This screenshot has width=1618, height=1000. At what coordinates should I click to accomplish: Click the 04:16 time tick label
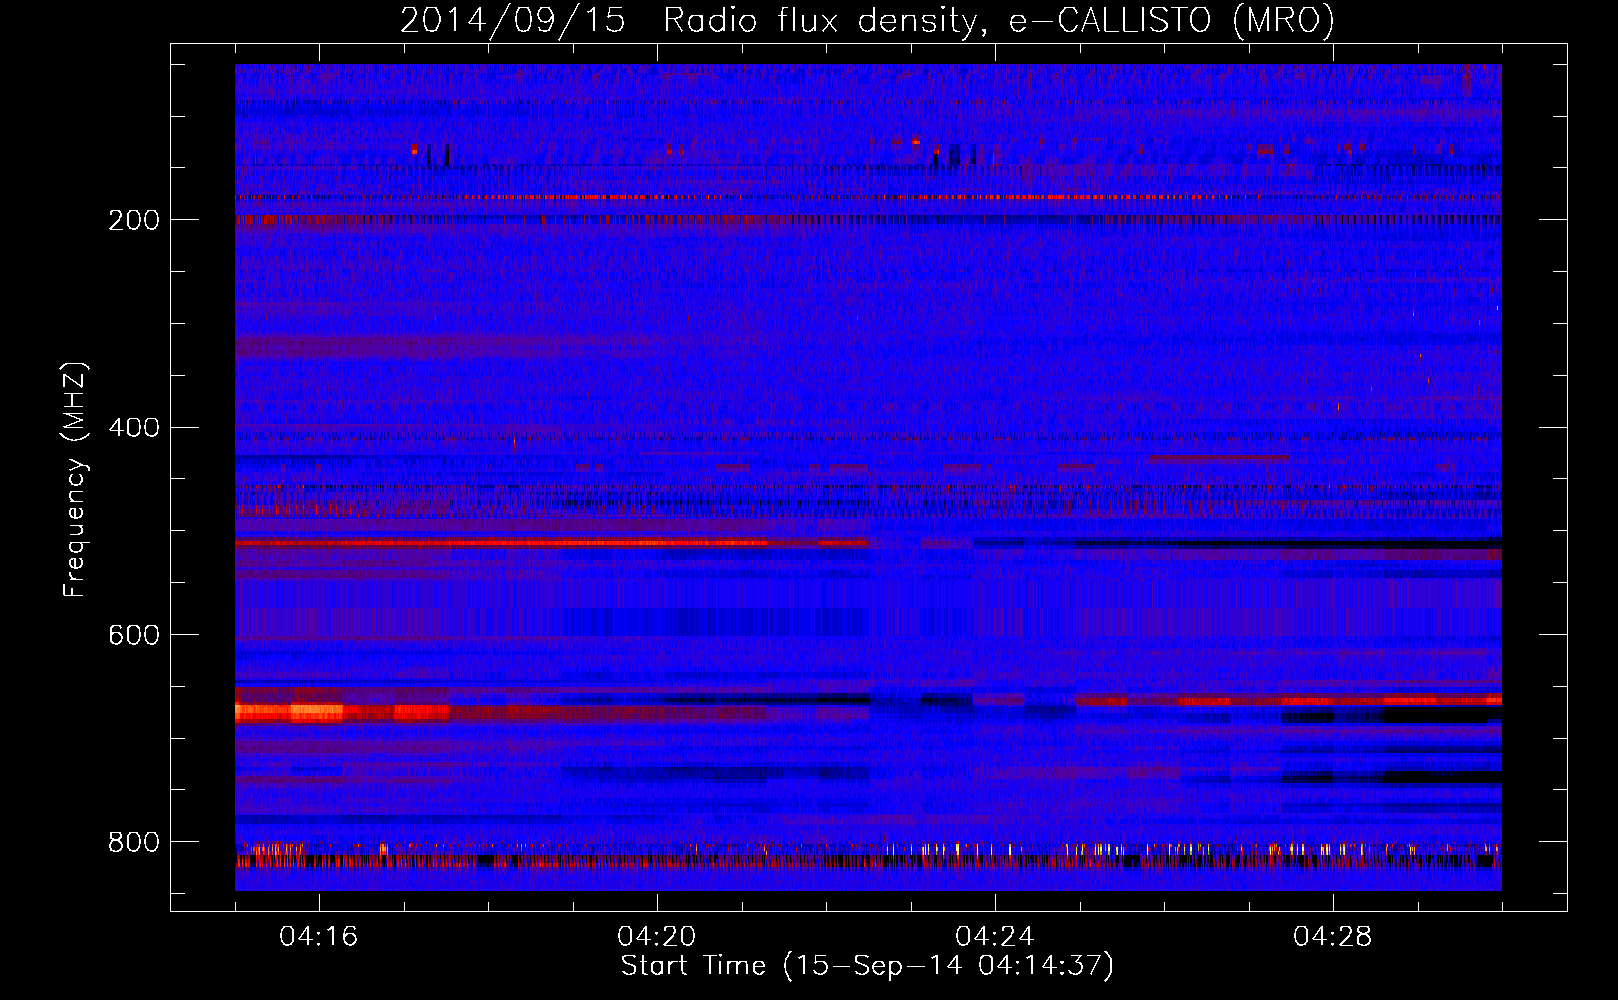(319, 936)
